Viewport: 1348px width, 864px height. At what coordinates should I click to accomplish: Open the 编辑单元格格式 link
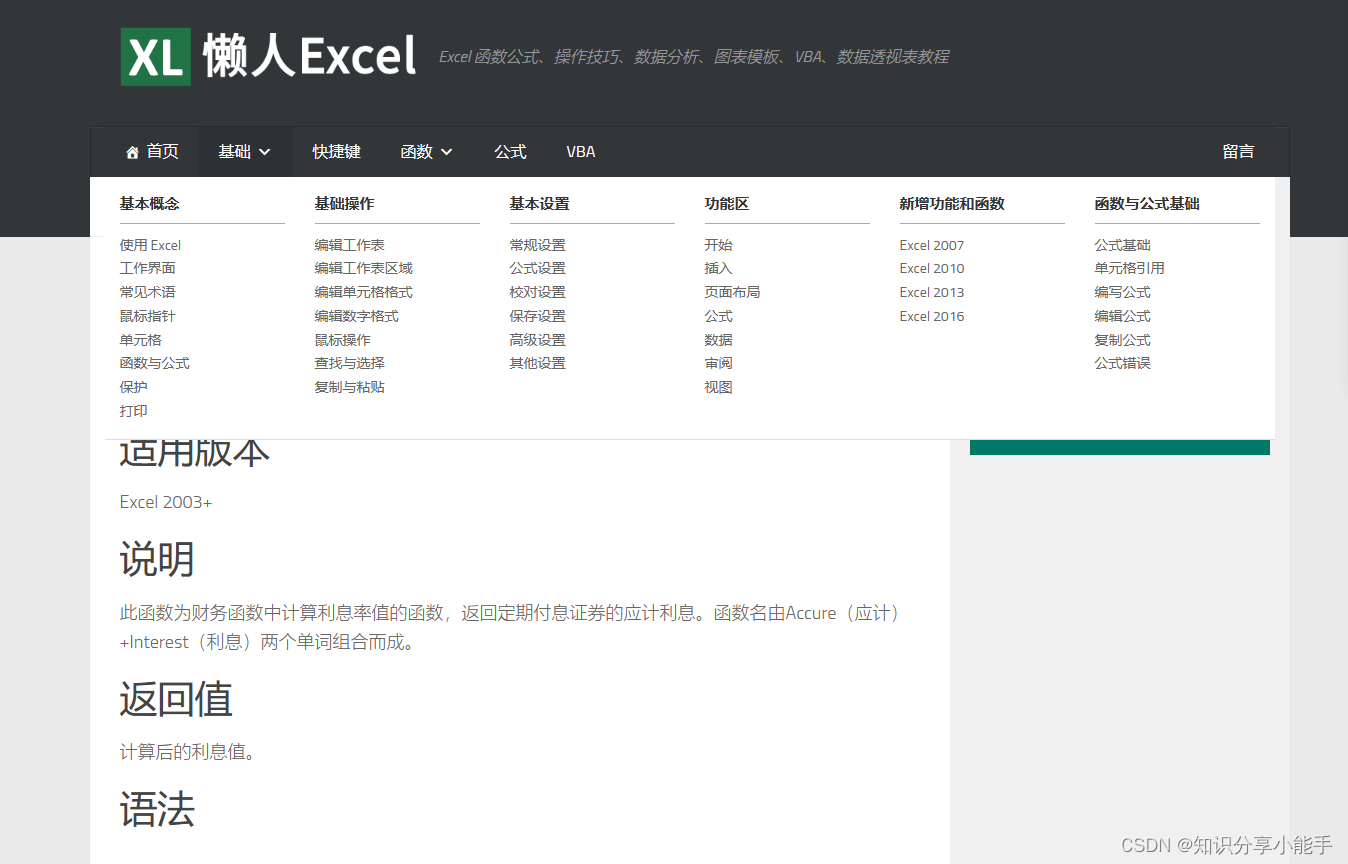[x=364, y=292]
